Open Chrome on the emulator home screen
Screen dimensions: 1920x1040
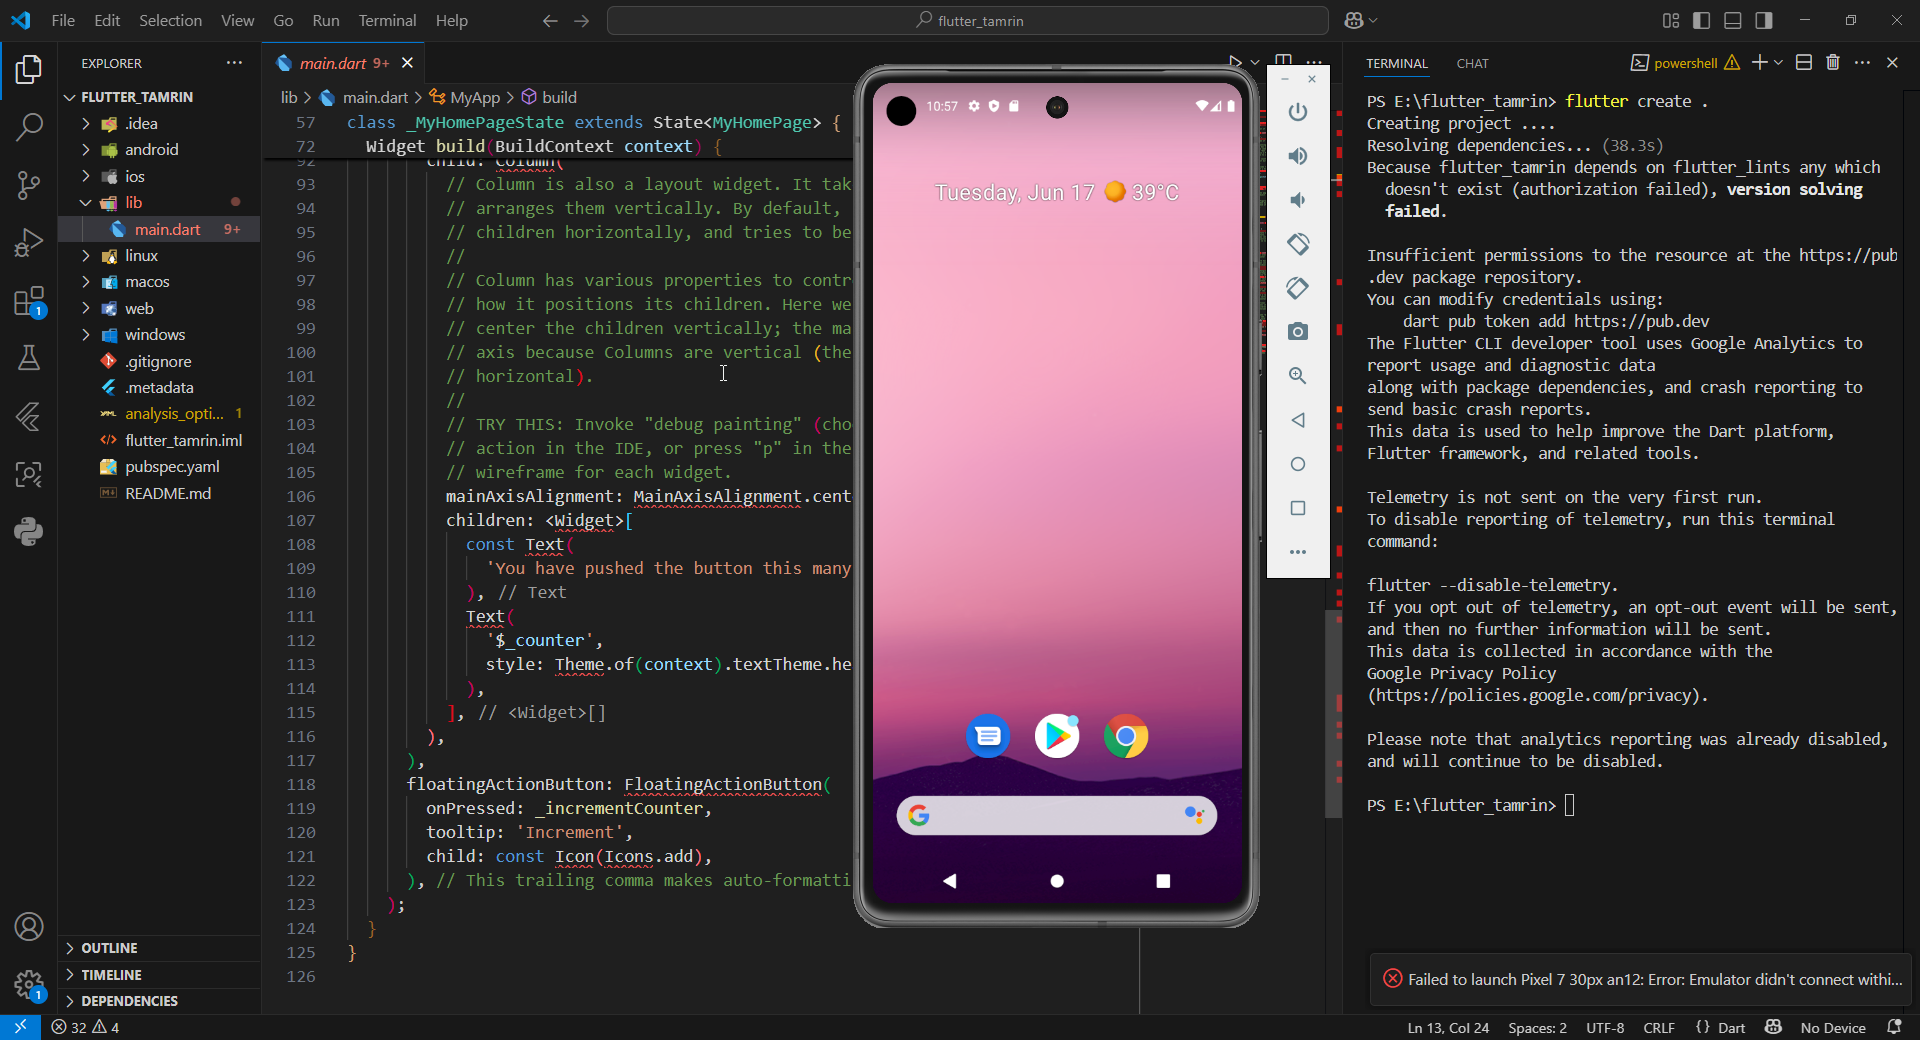1125,737
